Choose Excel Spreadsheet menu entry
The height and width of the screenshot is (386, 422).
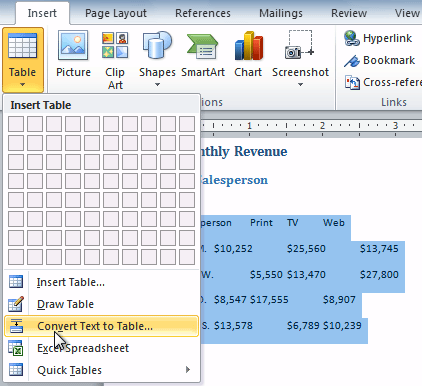point(102,348)
